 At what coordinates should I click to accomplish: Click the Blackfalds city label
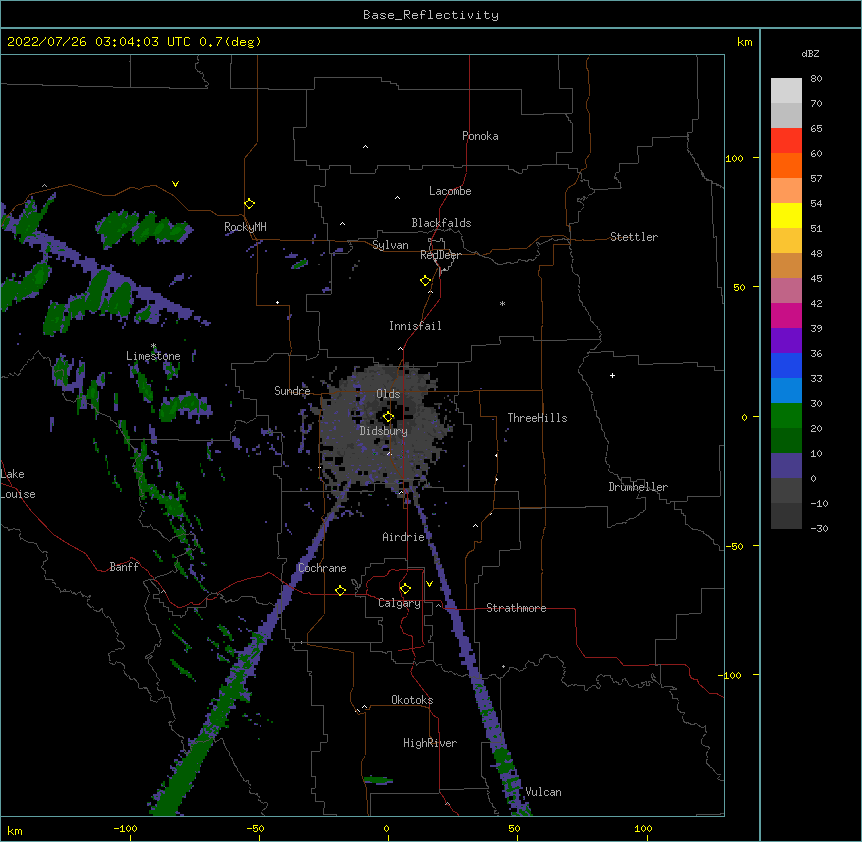(x=441, y=223)
